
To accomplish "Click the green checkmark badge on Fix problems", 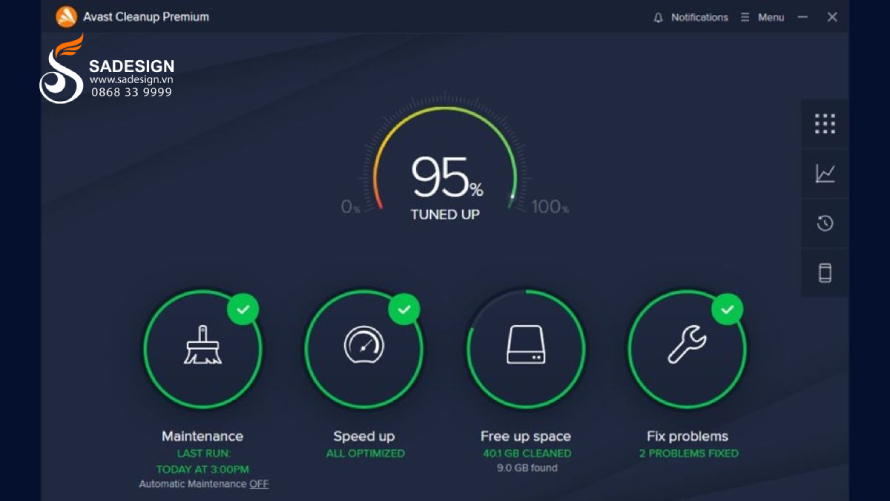I will pyautogui.click(x=727, y=309).
